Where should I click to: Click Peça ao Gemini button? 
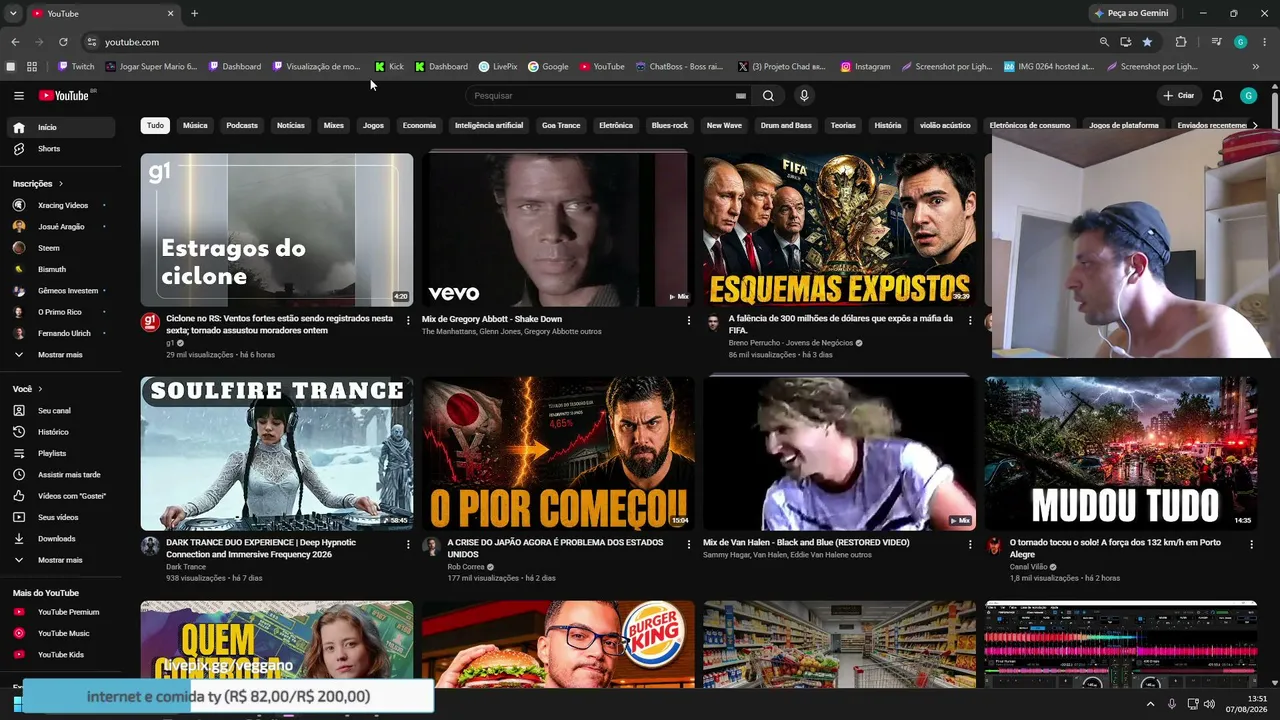point(1132,14)
